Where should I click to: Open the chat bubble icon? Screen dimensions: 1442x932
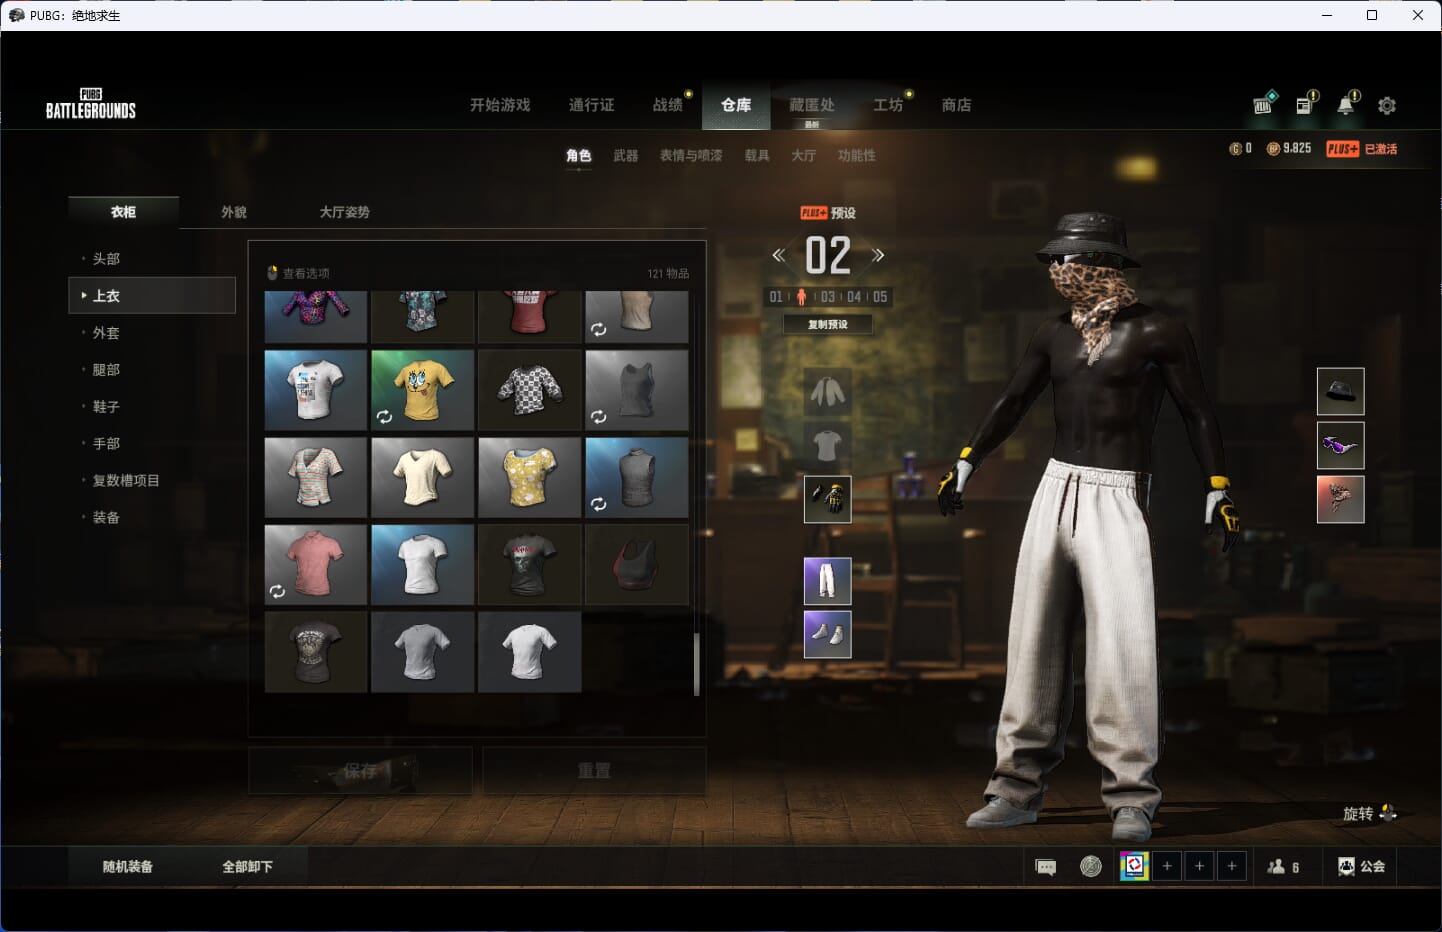(x=1046, y=867)
